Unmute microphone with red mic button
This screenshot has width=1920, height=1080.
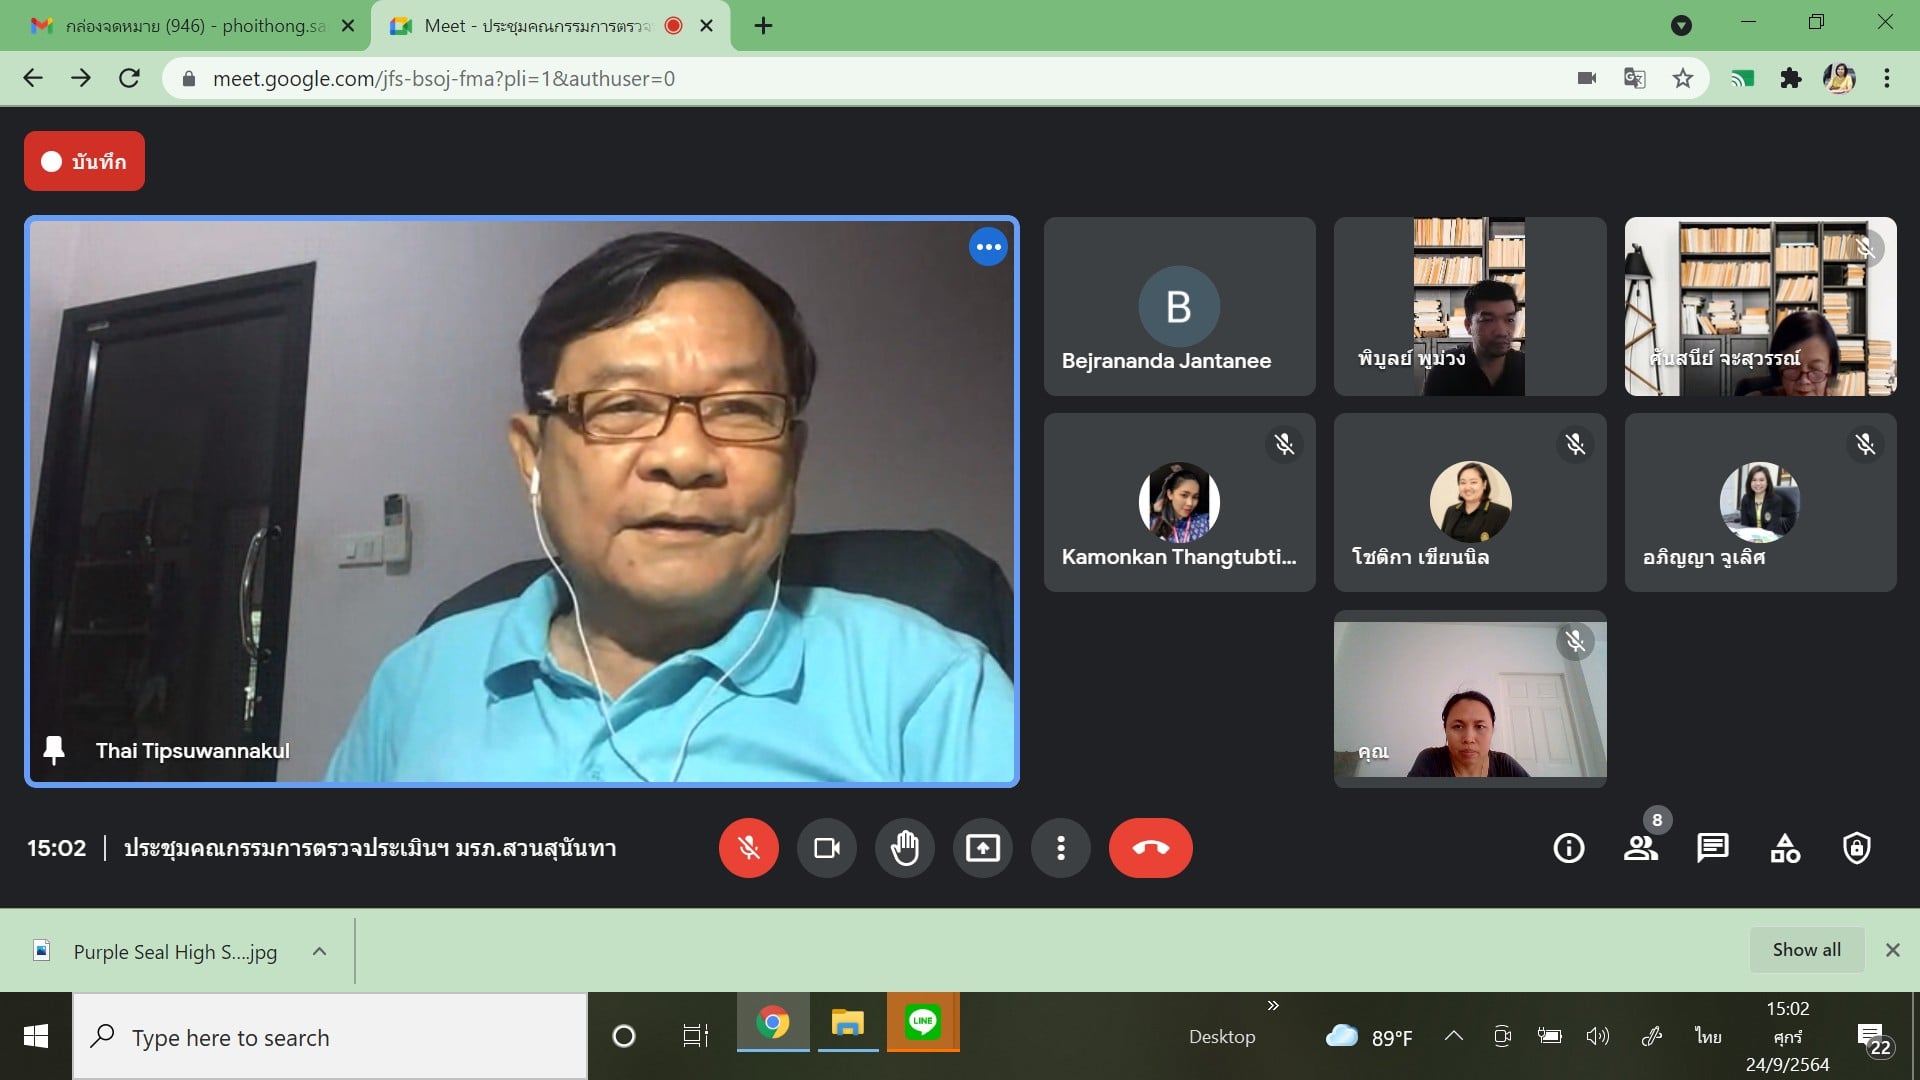click(748, 848)
